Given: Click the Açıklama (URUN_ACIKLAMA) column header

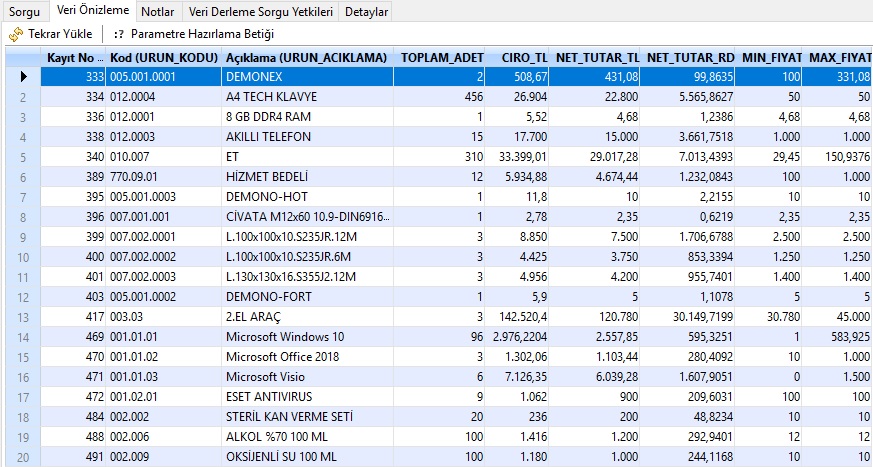Looking at the screenshot, I should click(x=306, y=58).
